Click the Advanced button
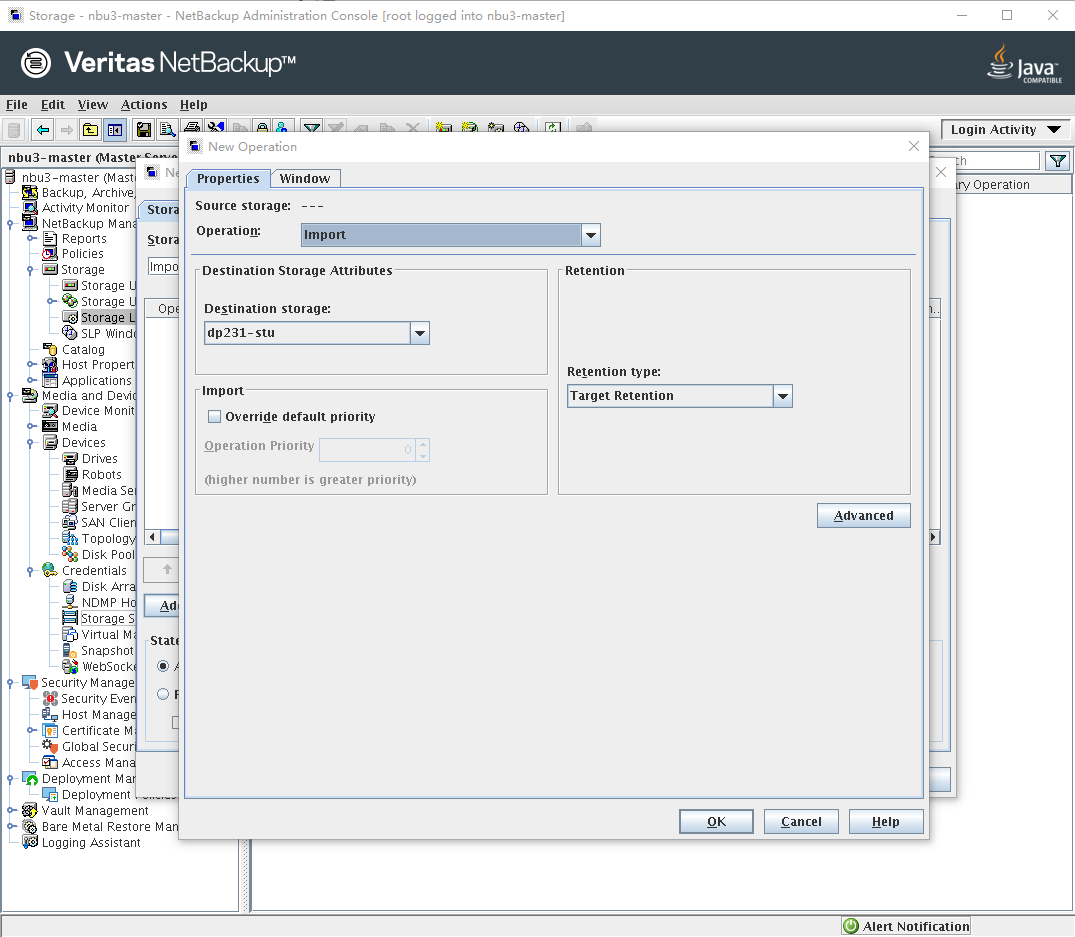Image resolution: width=1075 pixels, height=937 pixels. click(863, 516)
